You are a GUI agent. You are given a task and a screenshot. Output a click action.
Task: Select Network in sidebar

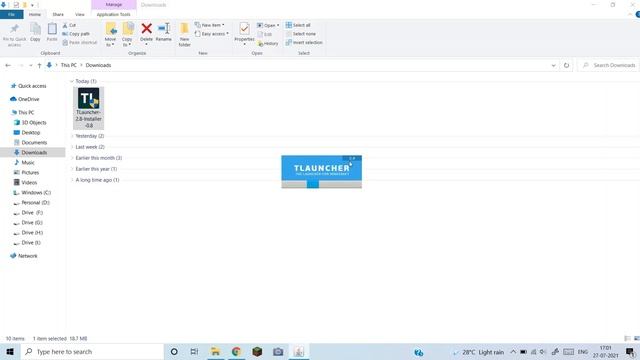[x=24, y=256]
